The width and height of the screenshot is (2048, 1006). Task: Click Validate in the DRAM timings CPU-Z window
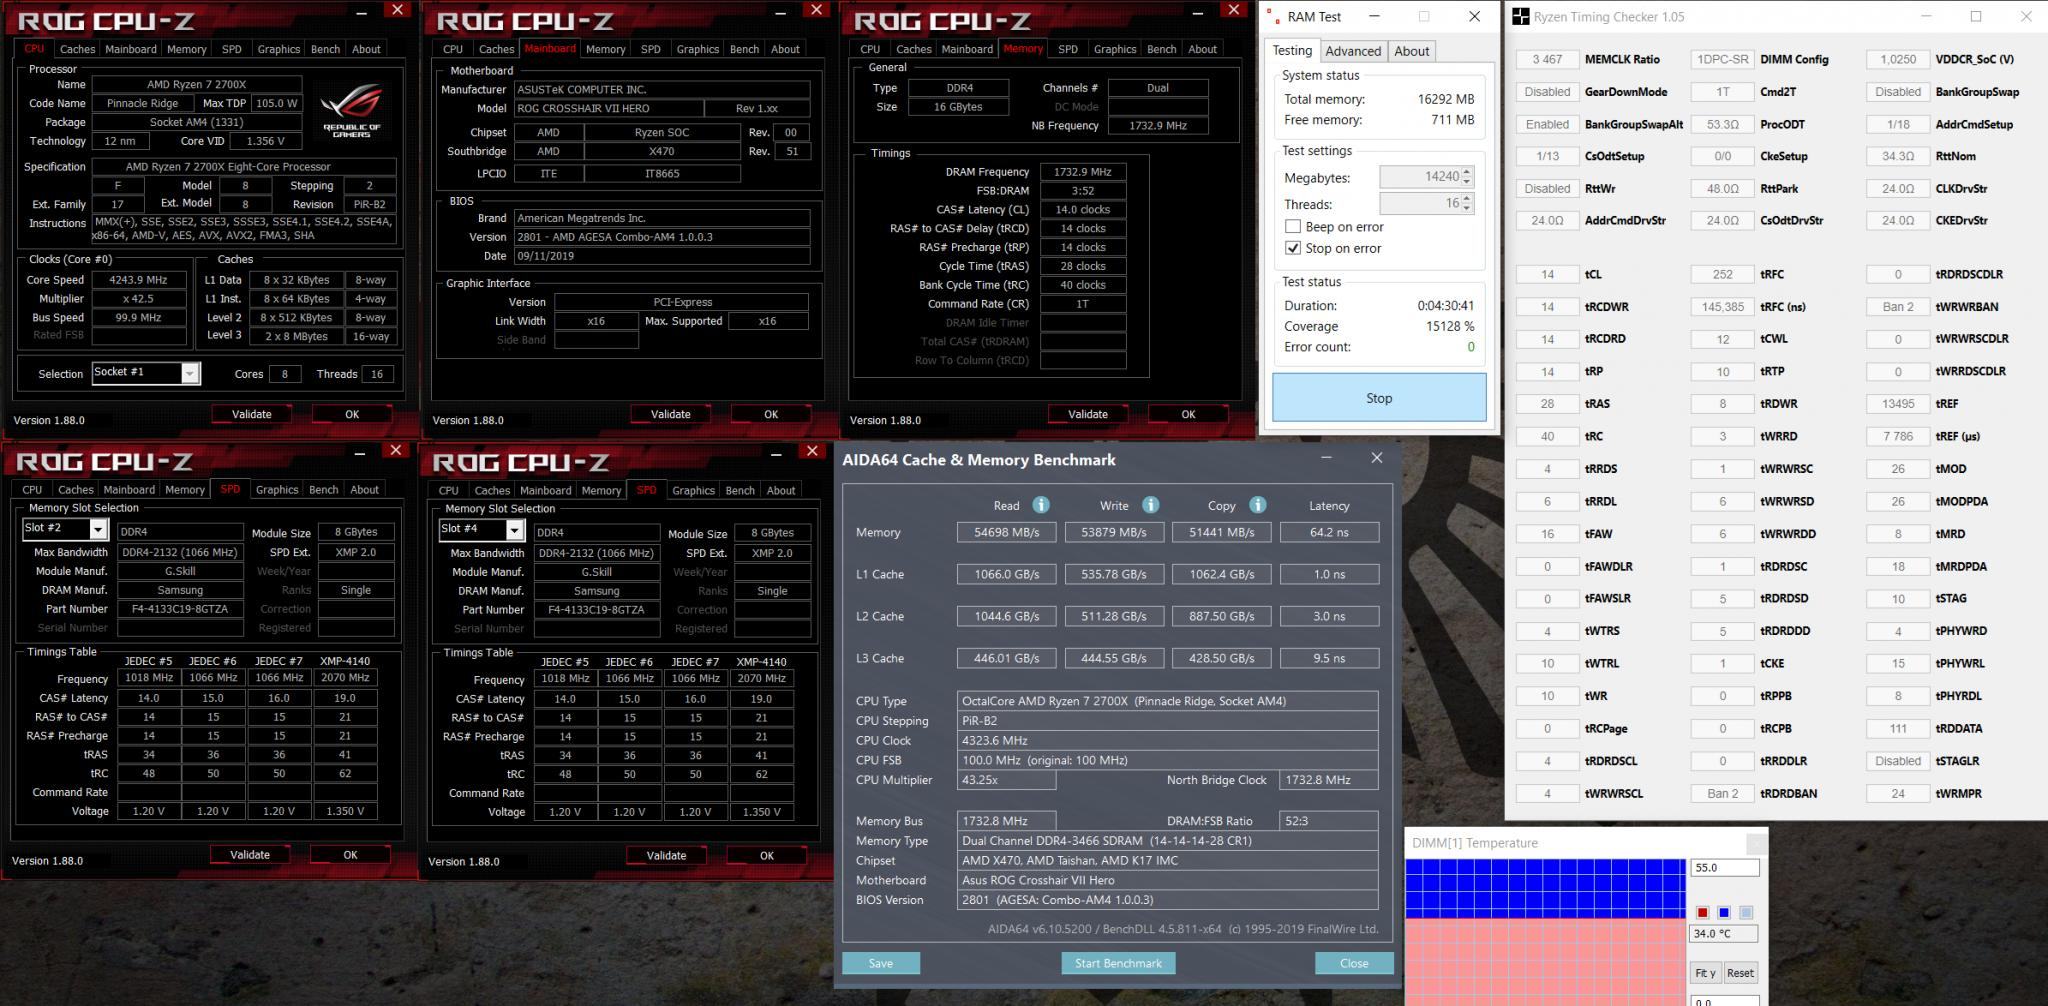(x=1088, y=414)
